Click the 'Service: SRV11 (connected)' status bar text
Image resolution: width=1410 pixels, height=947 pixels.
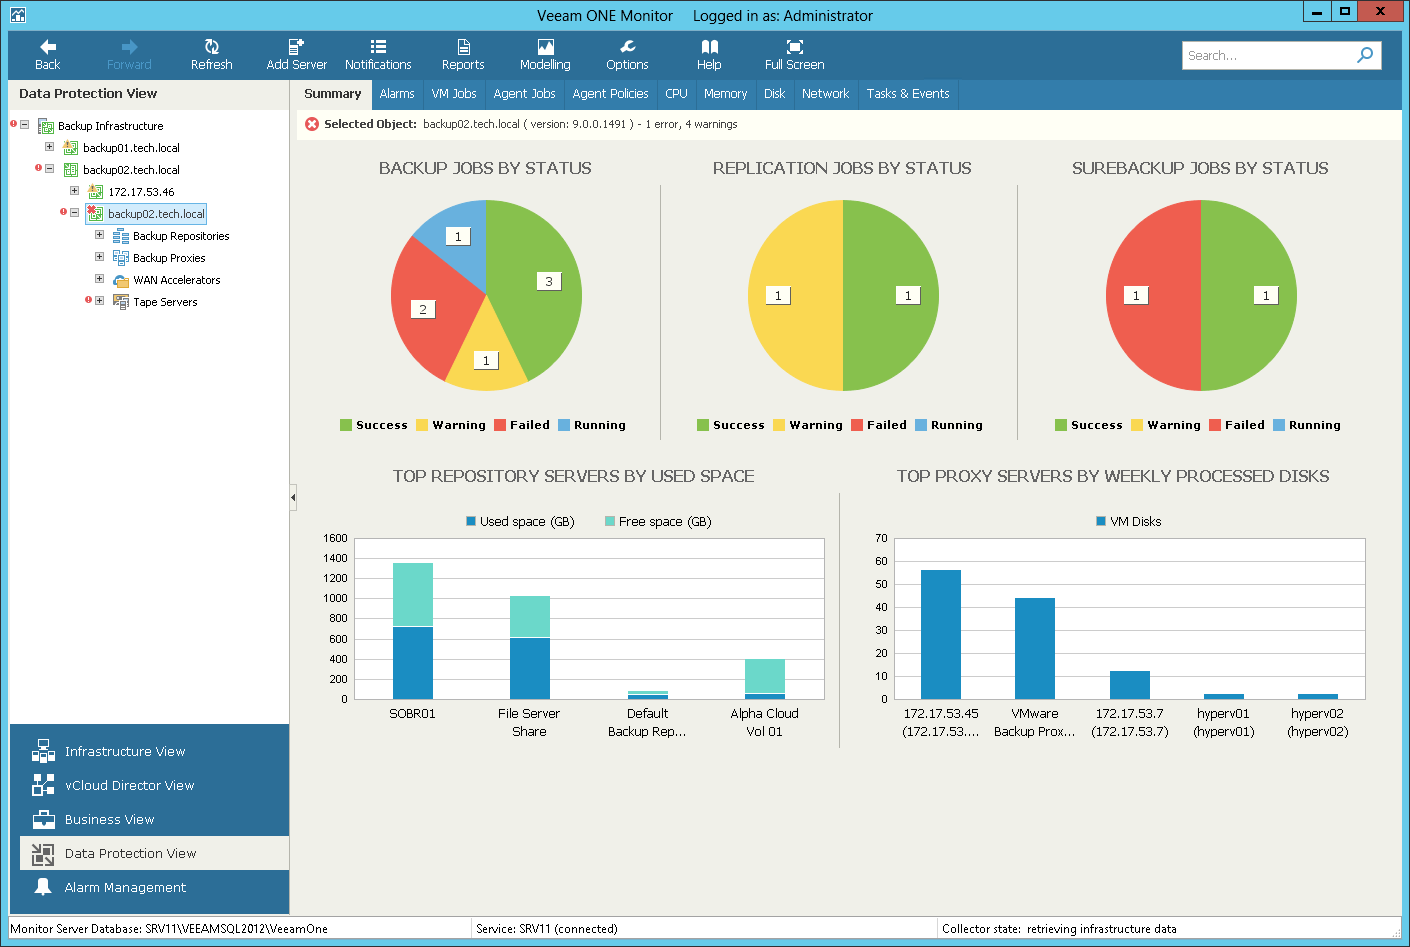coord(547,929)
